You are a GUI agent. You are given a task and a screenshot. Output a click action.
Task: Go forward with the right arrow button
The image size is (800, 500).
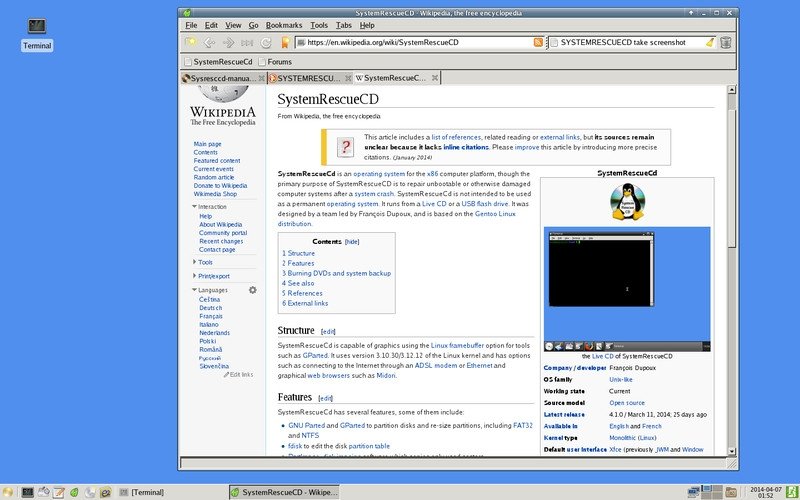tap(228, 42)
